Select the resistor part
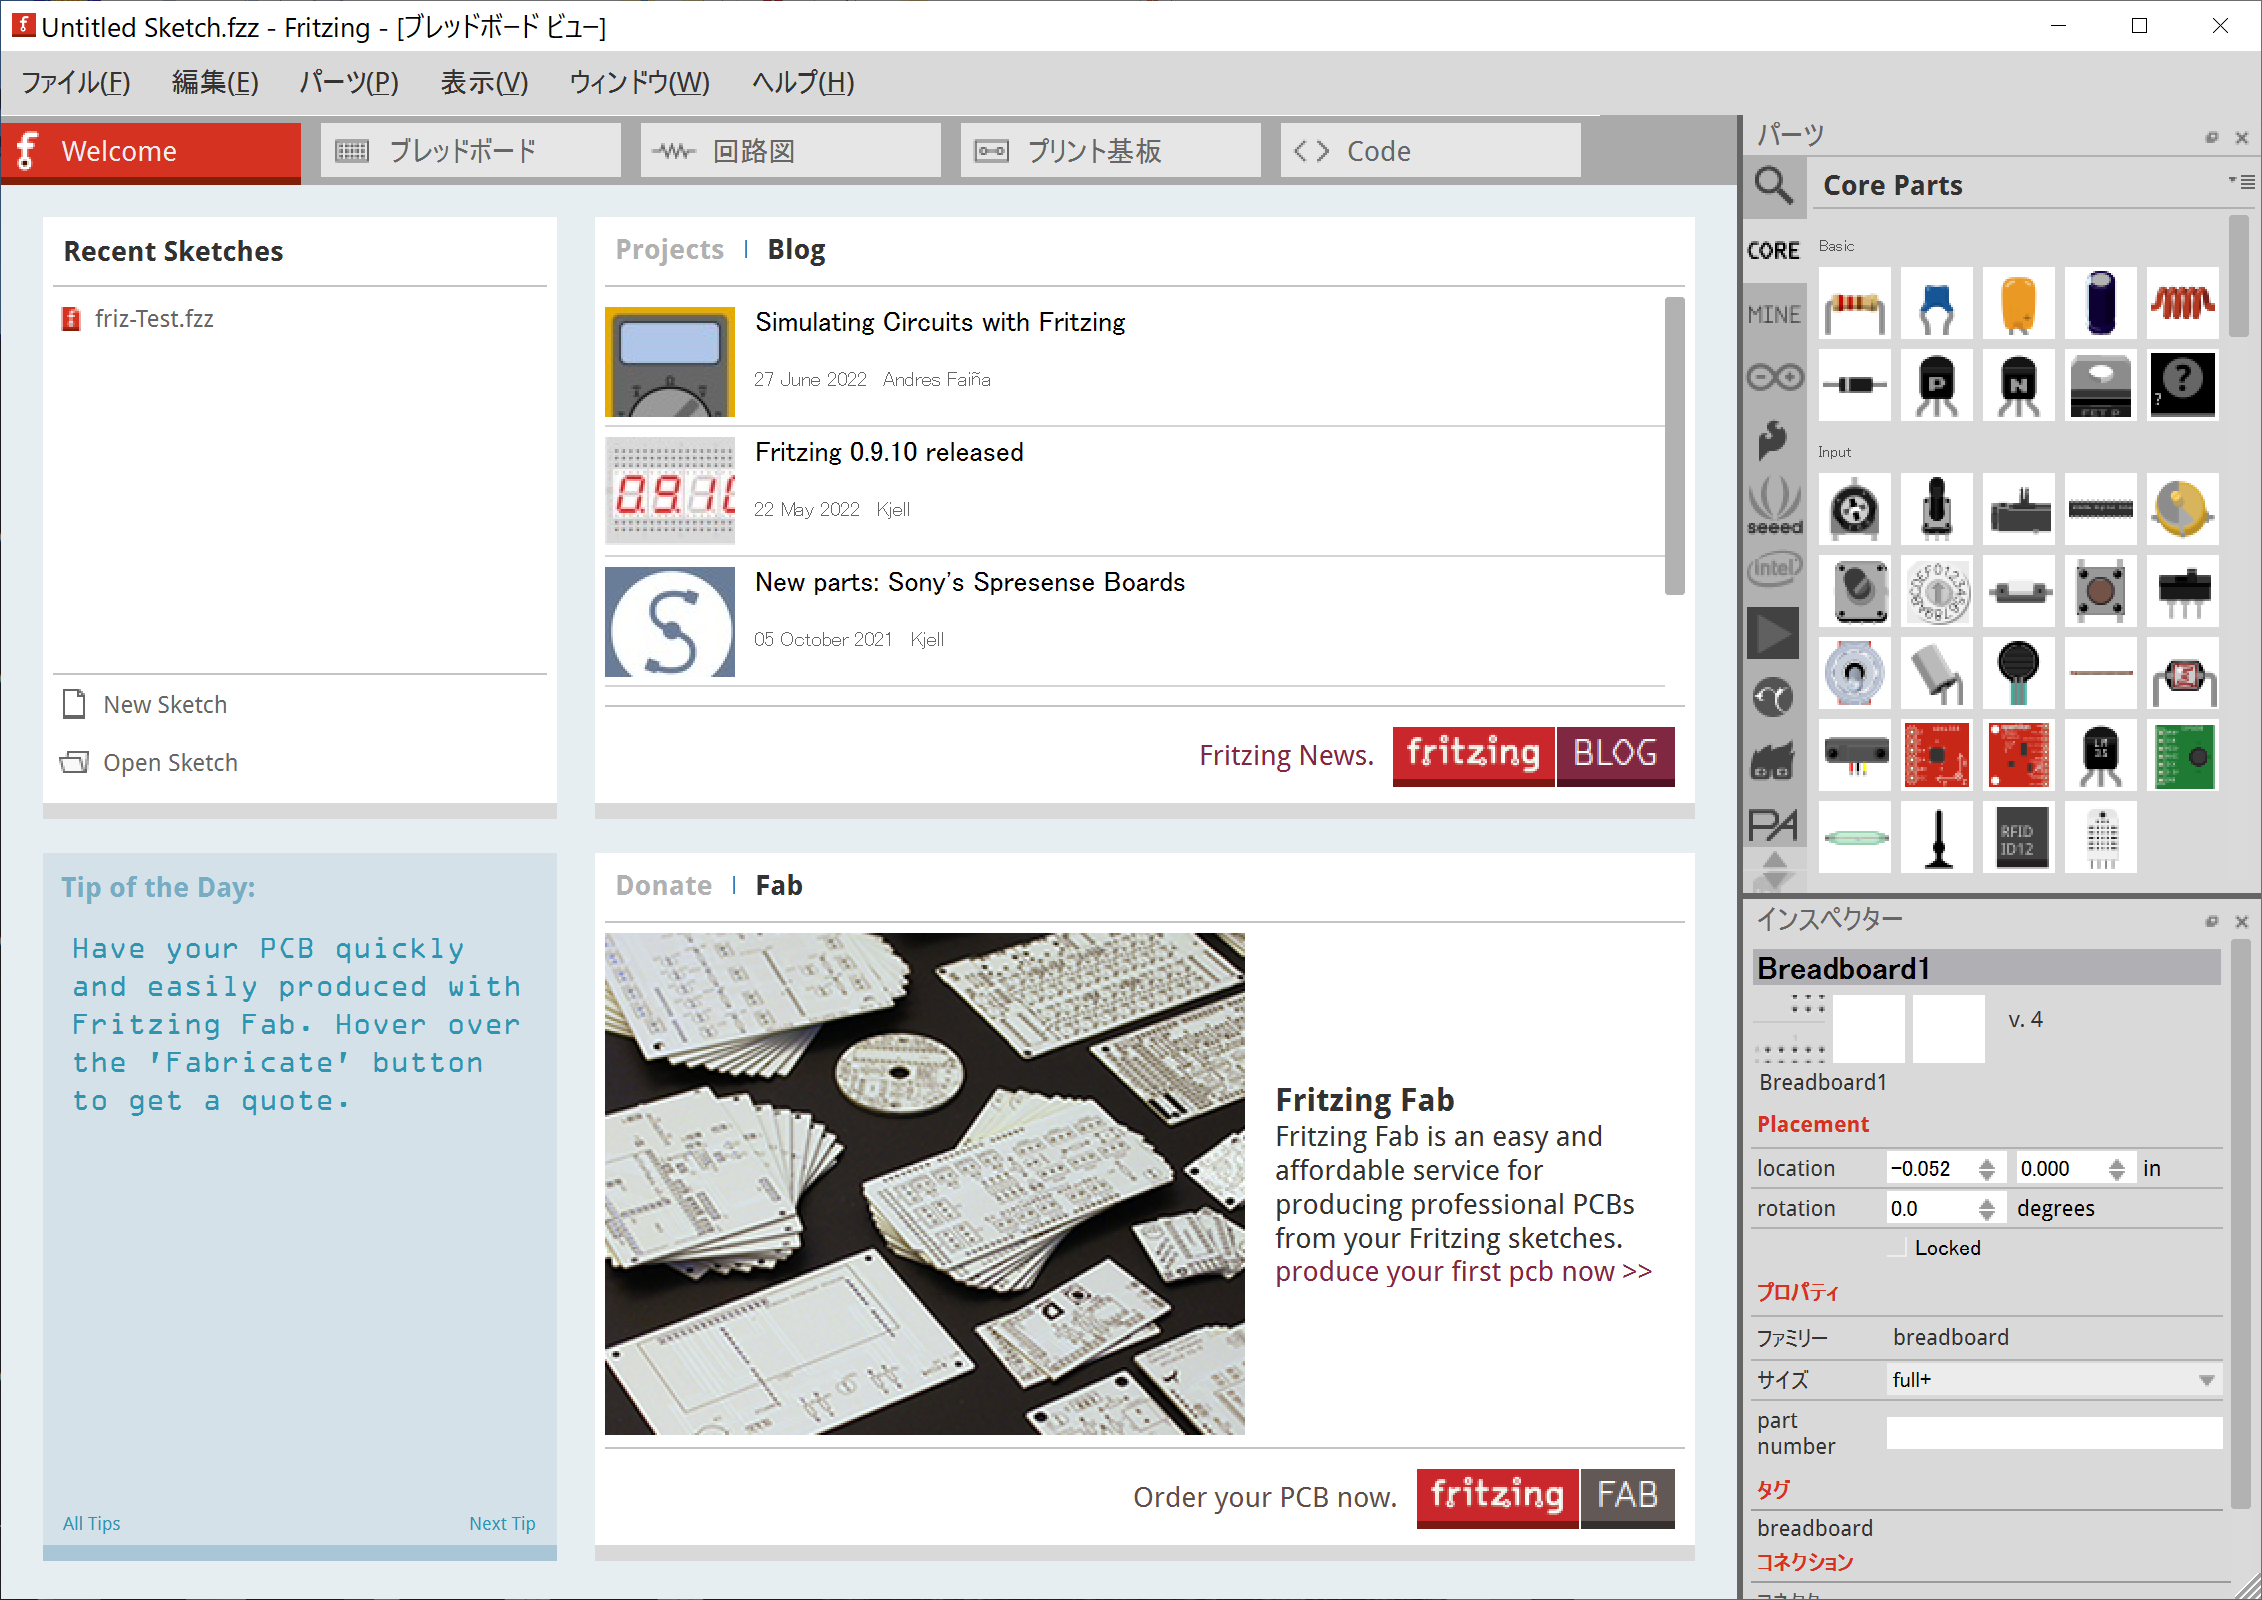The image size is (2262, 1600). coord(1855,303)
